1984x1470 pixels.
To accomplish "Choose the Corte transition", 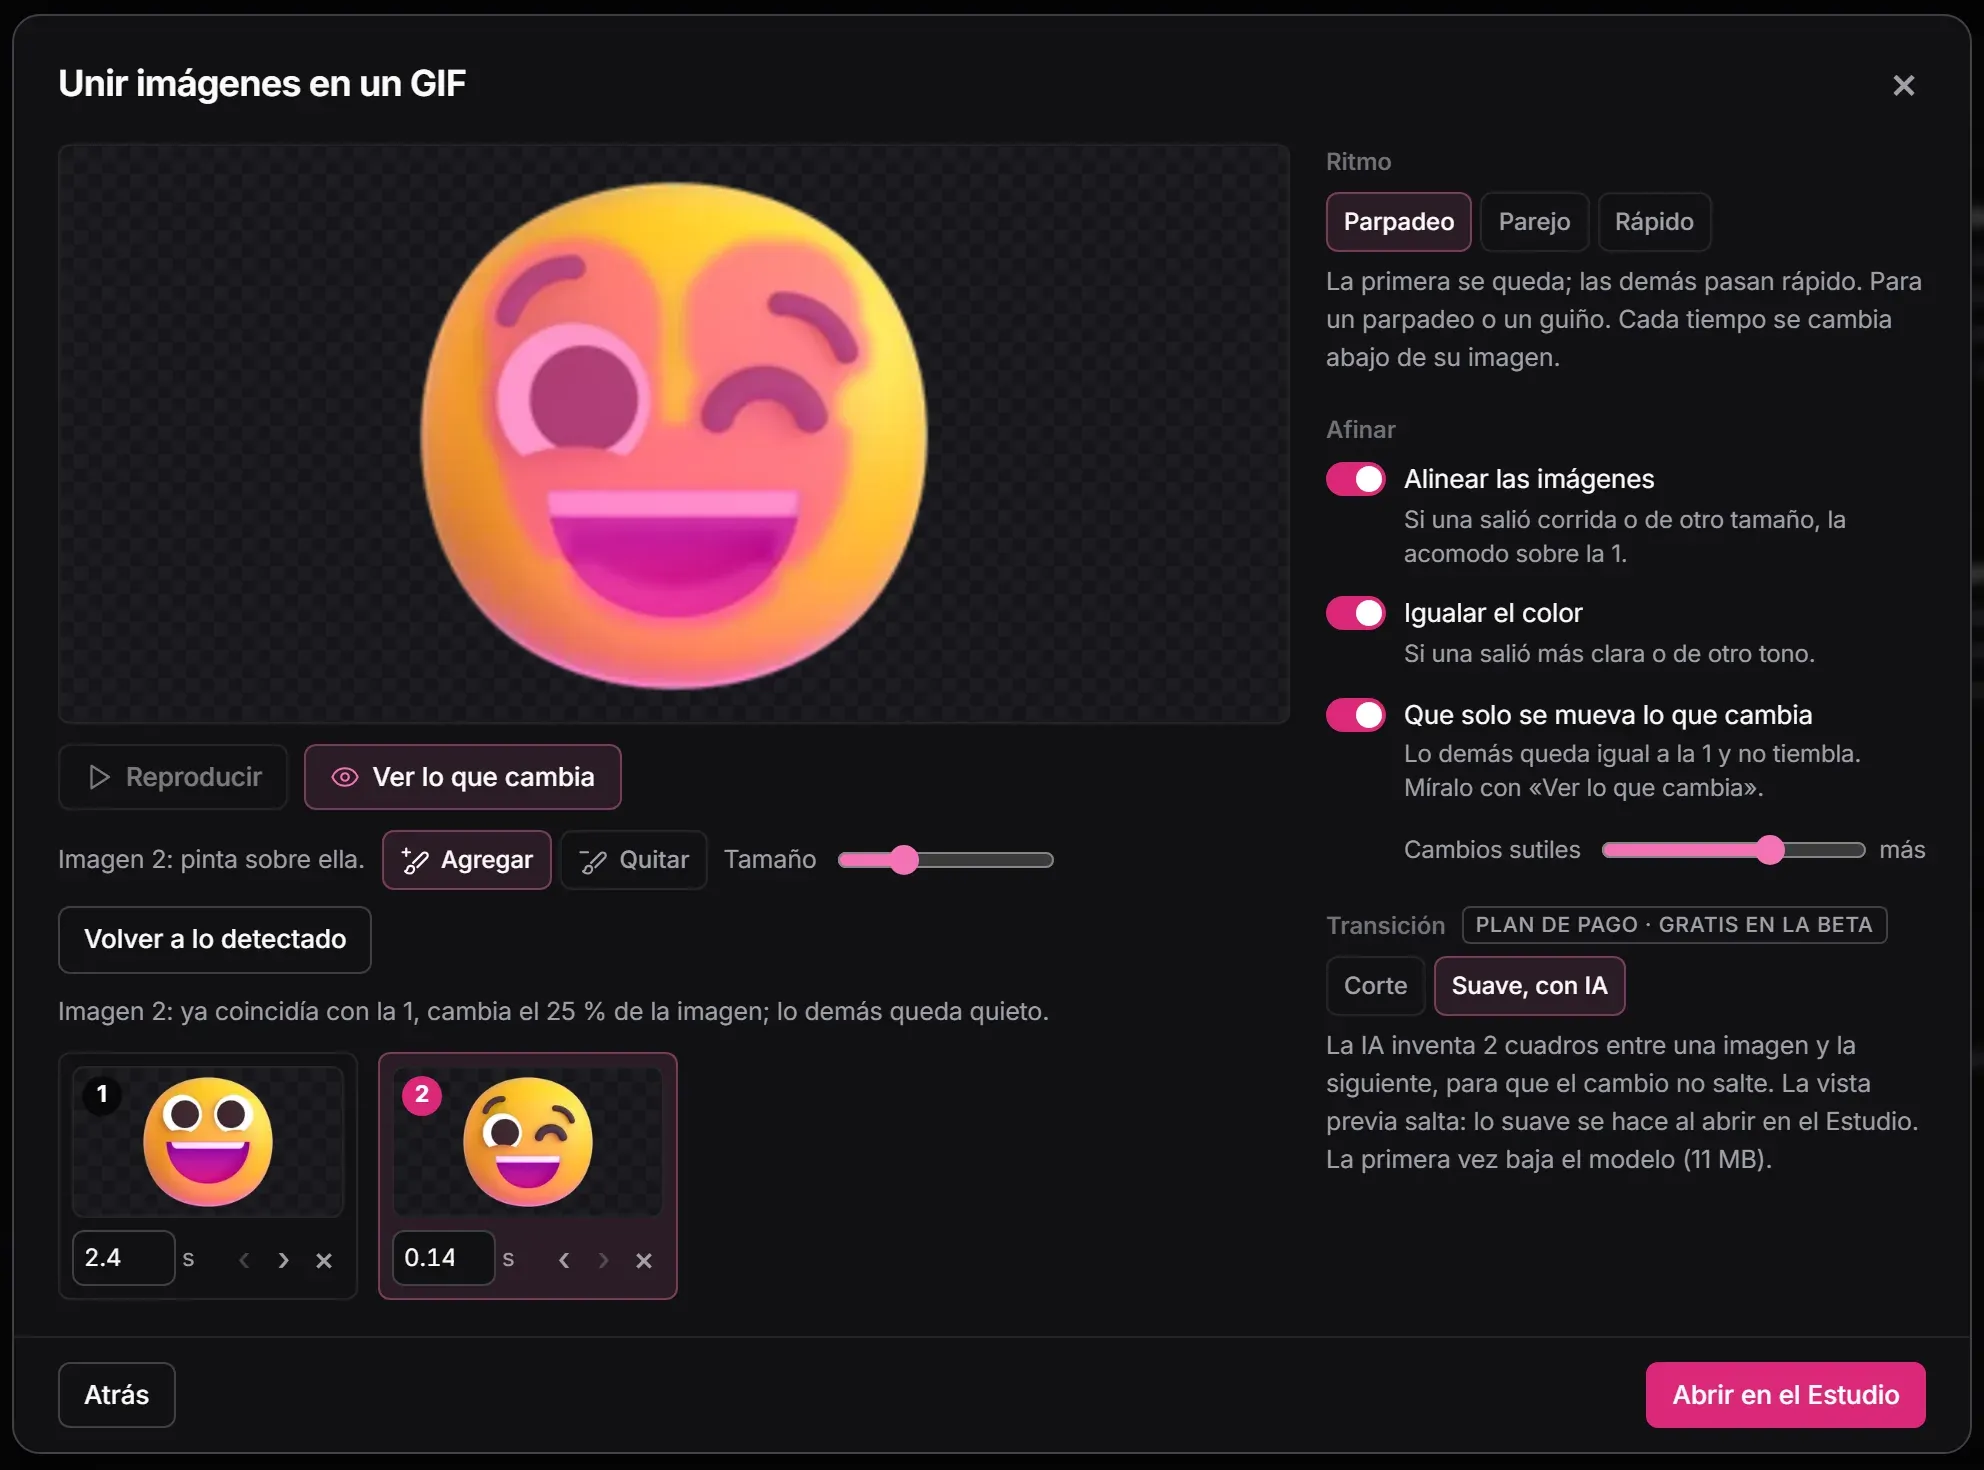I will (x=1375, y=986).
